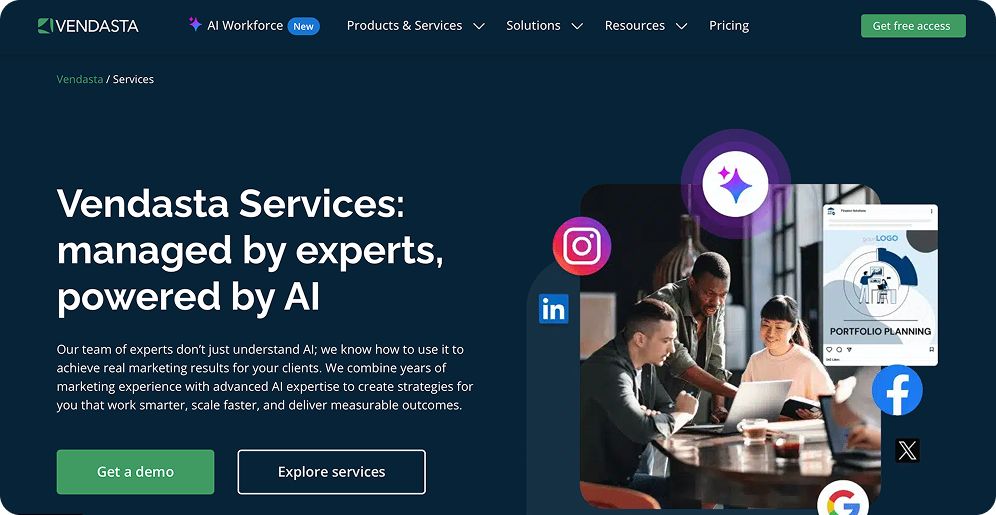Follow the Vendasta breadcrumb link
This screenshot has height=515, width=996.
click(79, 79)
